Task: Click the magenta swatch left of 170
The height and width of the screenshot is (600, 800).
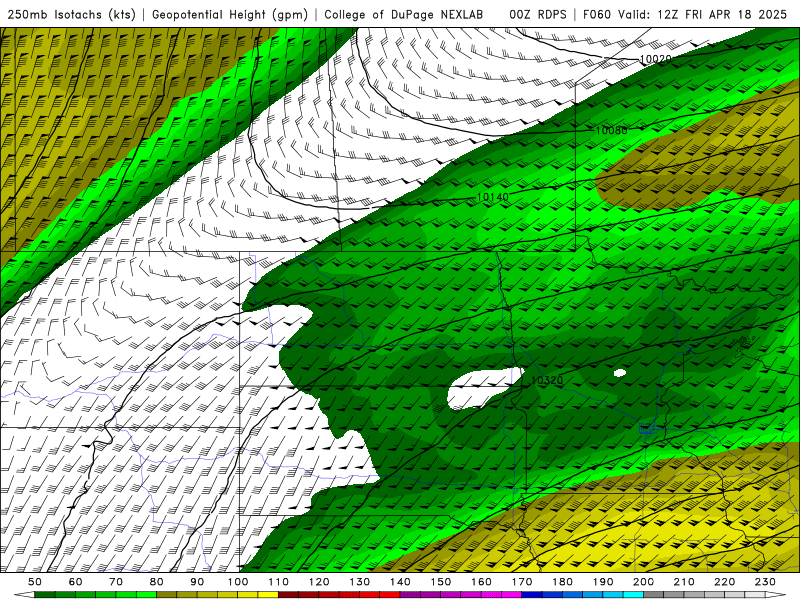Action: pos(512,595)
